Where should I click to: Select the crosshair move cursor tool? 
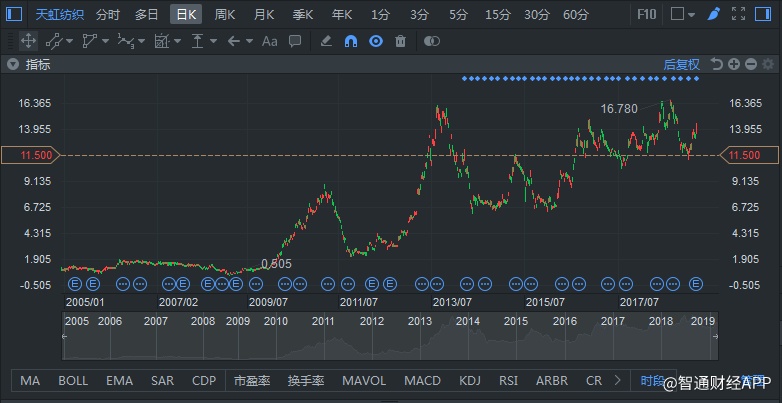coord(28,41)
